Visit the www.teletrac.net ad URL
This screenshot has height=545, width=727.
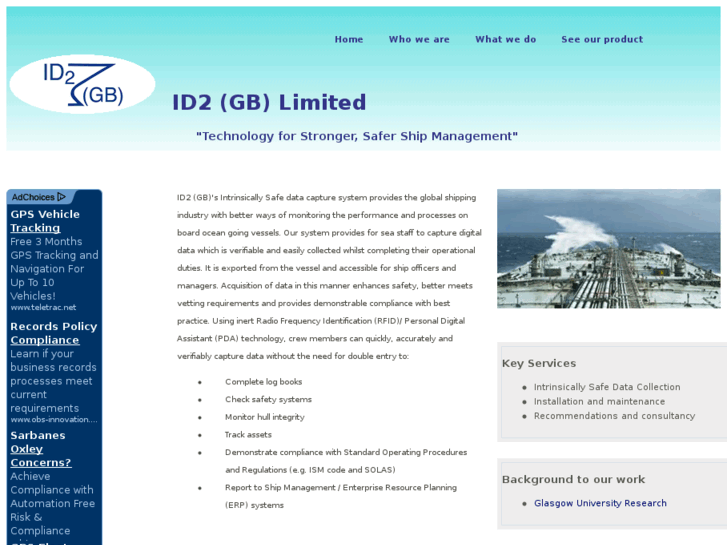click(43, 308)
